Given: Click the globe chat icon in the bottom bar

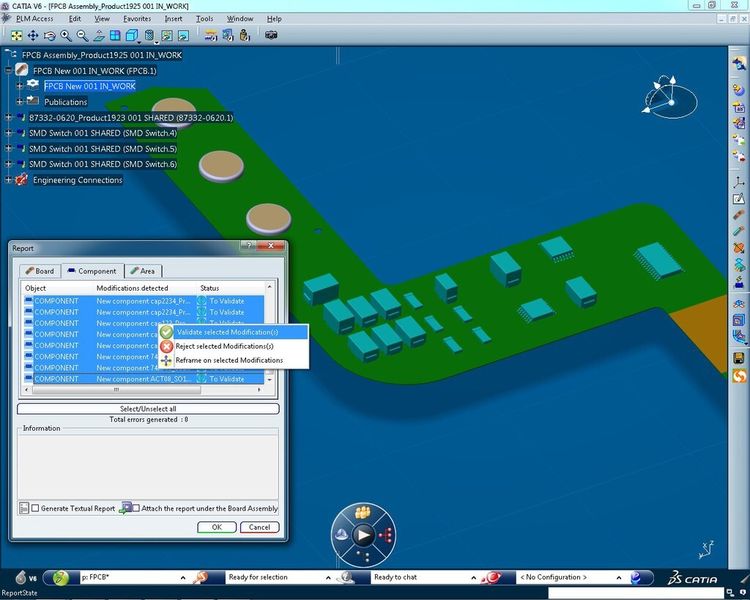Looking at the screenshot, I should (x=347, y=578).
